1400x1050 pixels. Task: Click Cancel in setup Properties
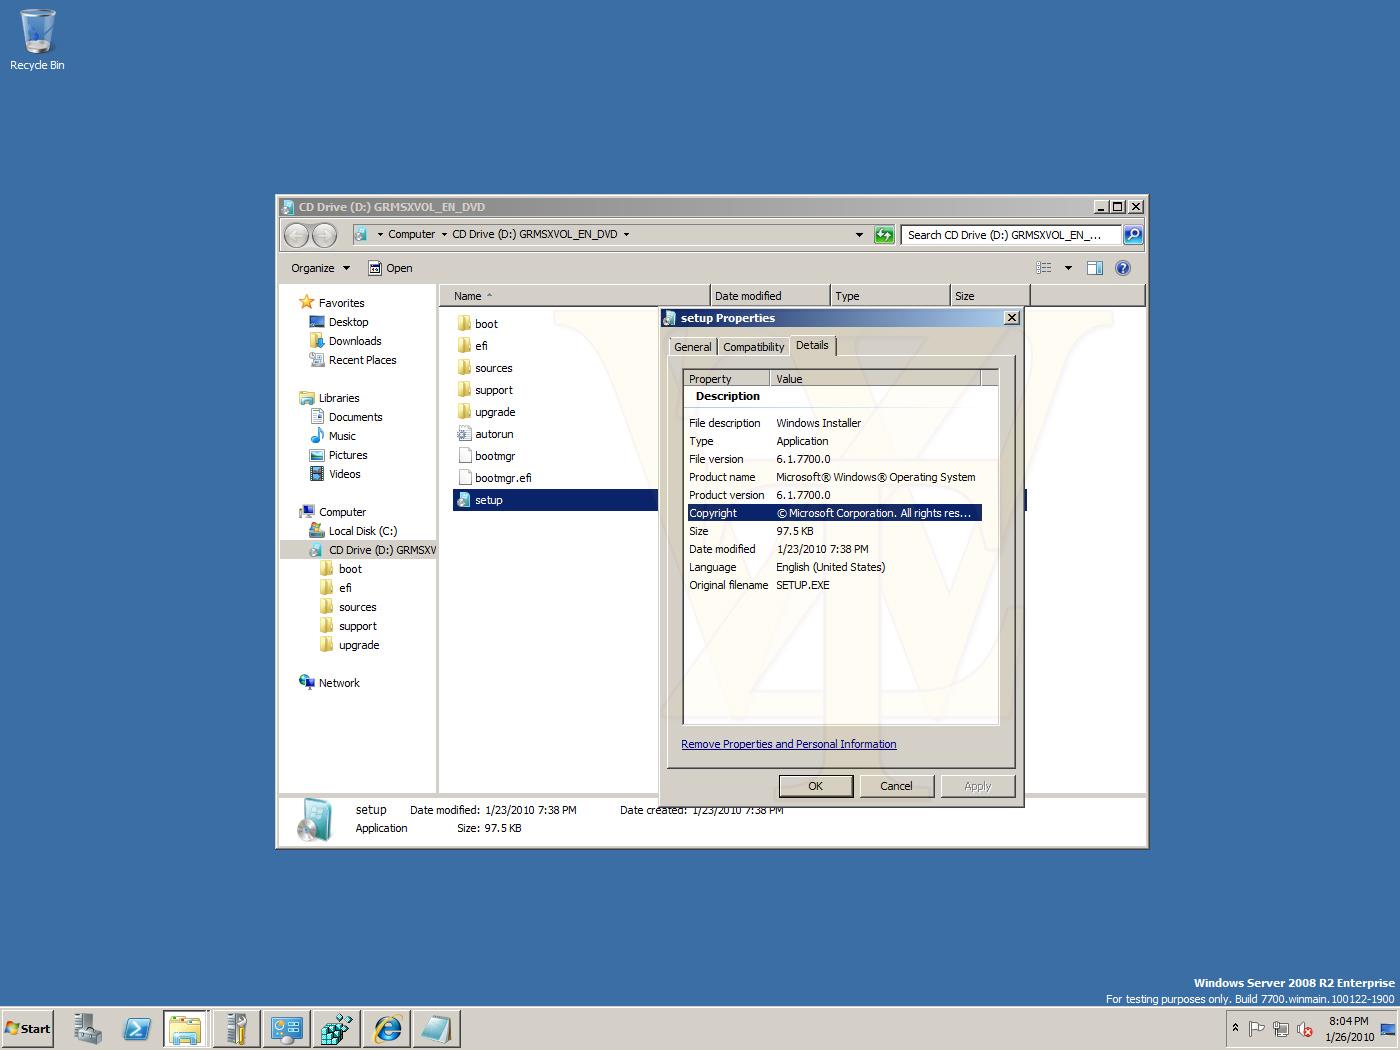pos(896,786)
